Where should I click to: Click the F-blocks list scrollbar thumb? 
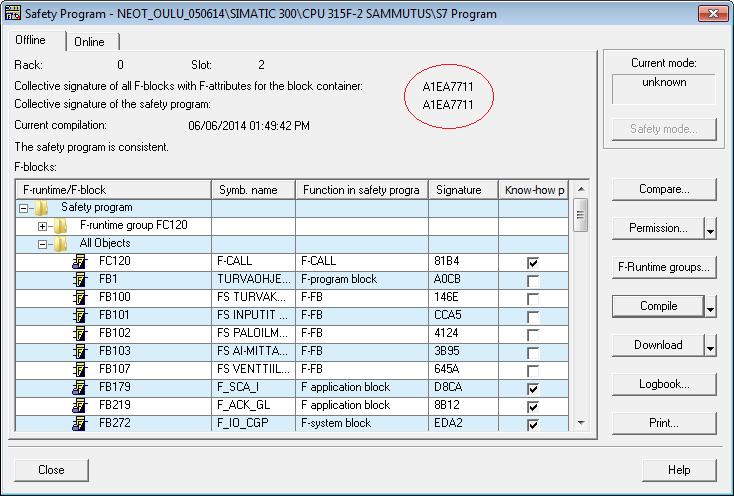[x=581, y=215]
